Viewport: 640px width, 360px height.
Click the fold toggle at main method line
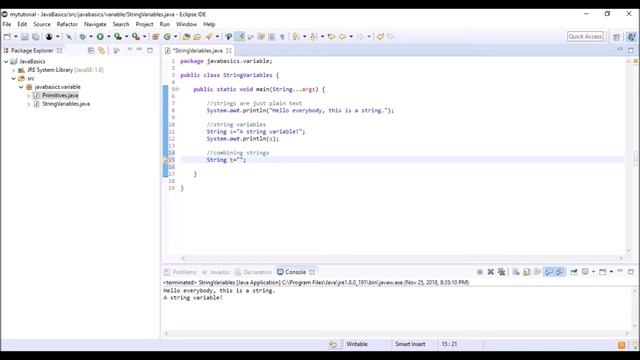[177, 89]
